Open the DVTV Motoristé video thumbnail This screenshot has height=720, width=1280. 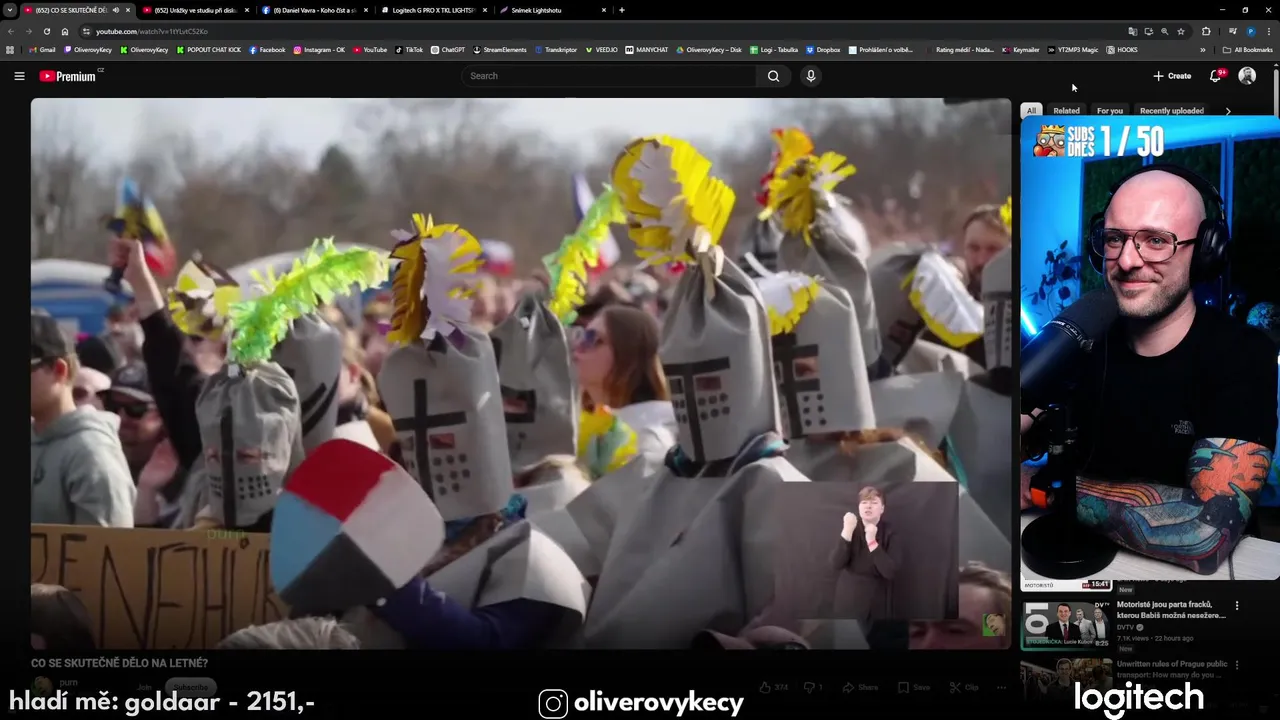click(x=1066, y=624)
